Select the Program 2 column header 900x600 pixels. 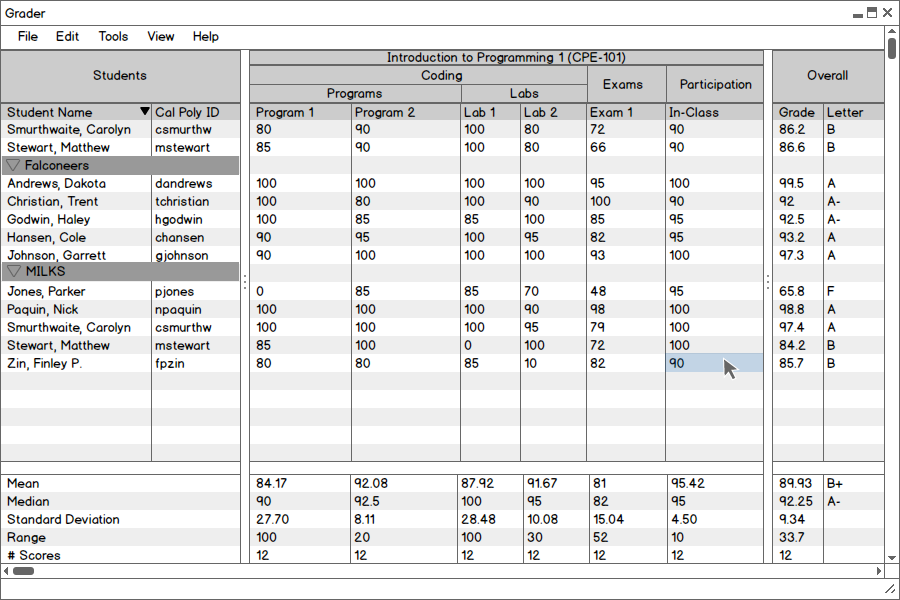point(406,112)
